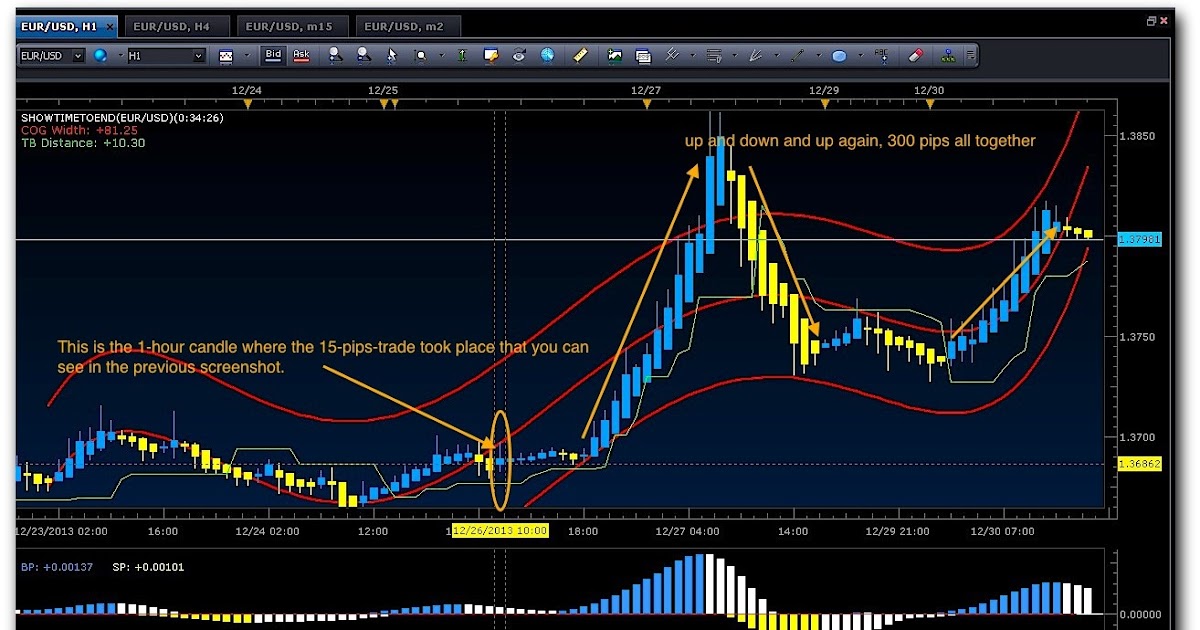Click the 12/24 date marker triangle
The width and height of the screenshot is (1200, 630).
point(248,102)
